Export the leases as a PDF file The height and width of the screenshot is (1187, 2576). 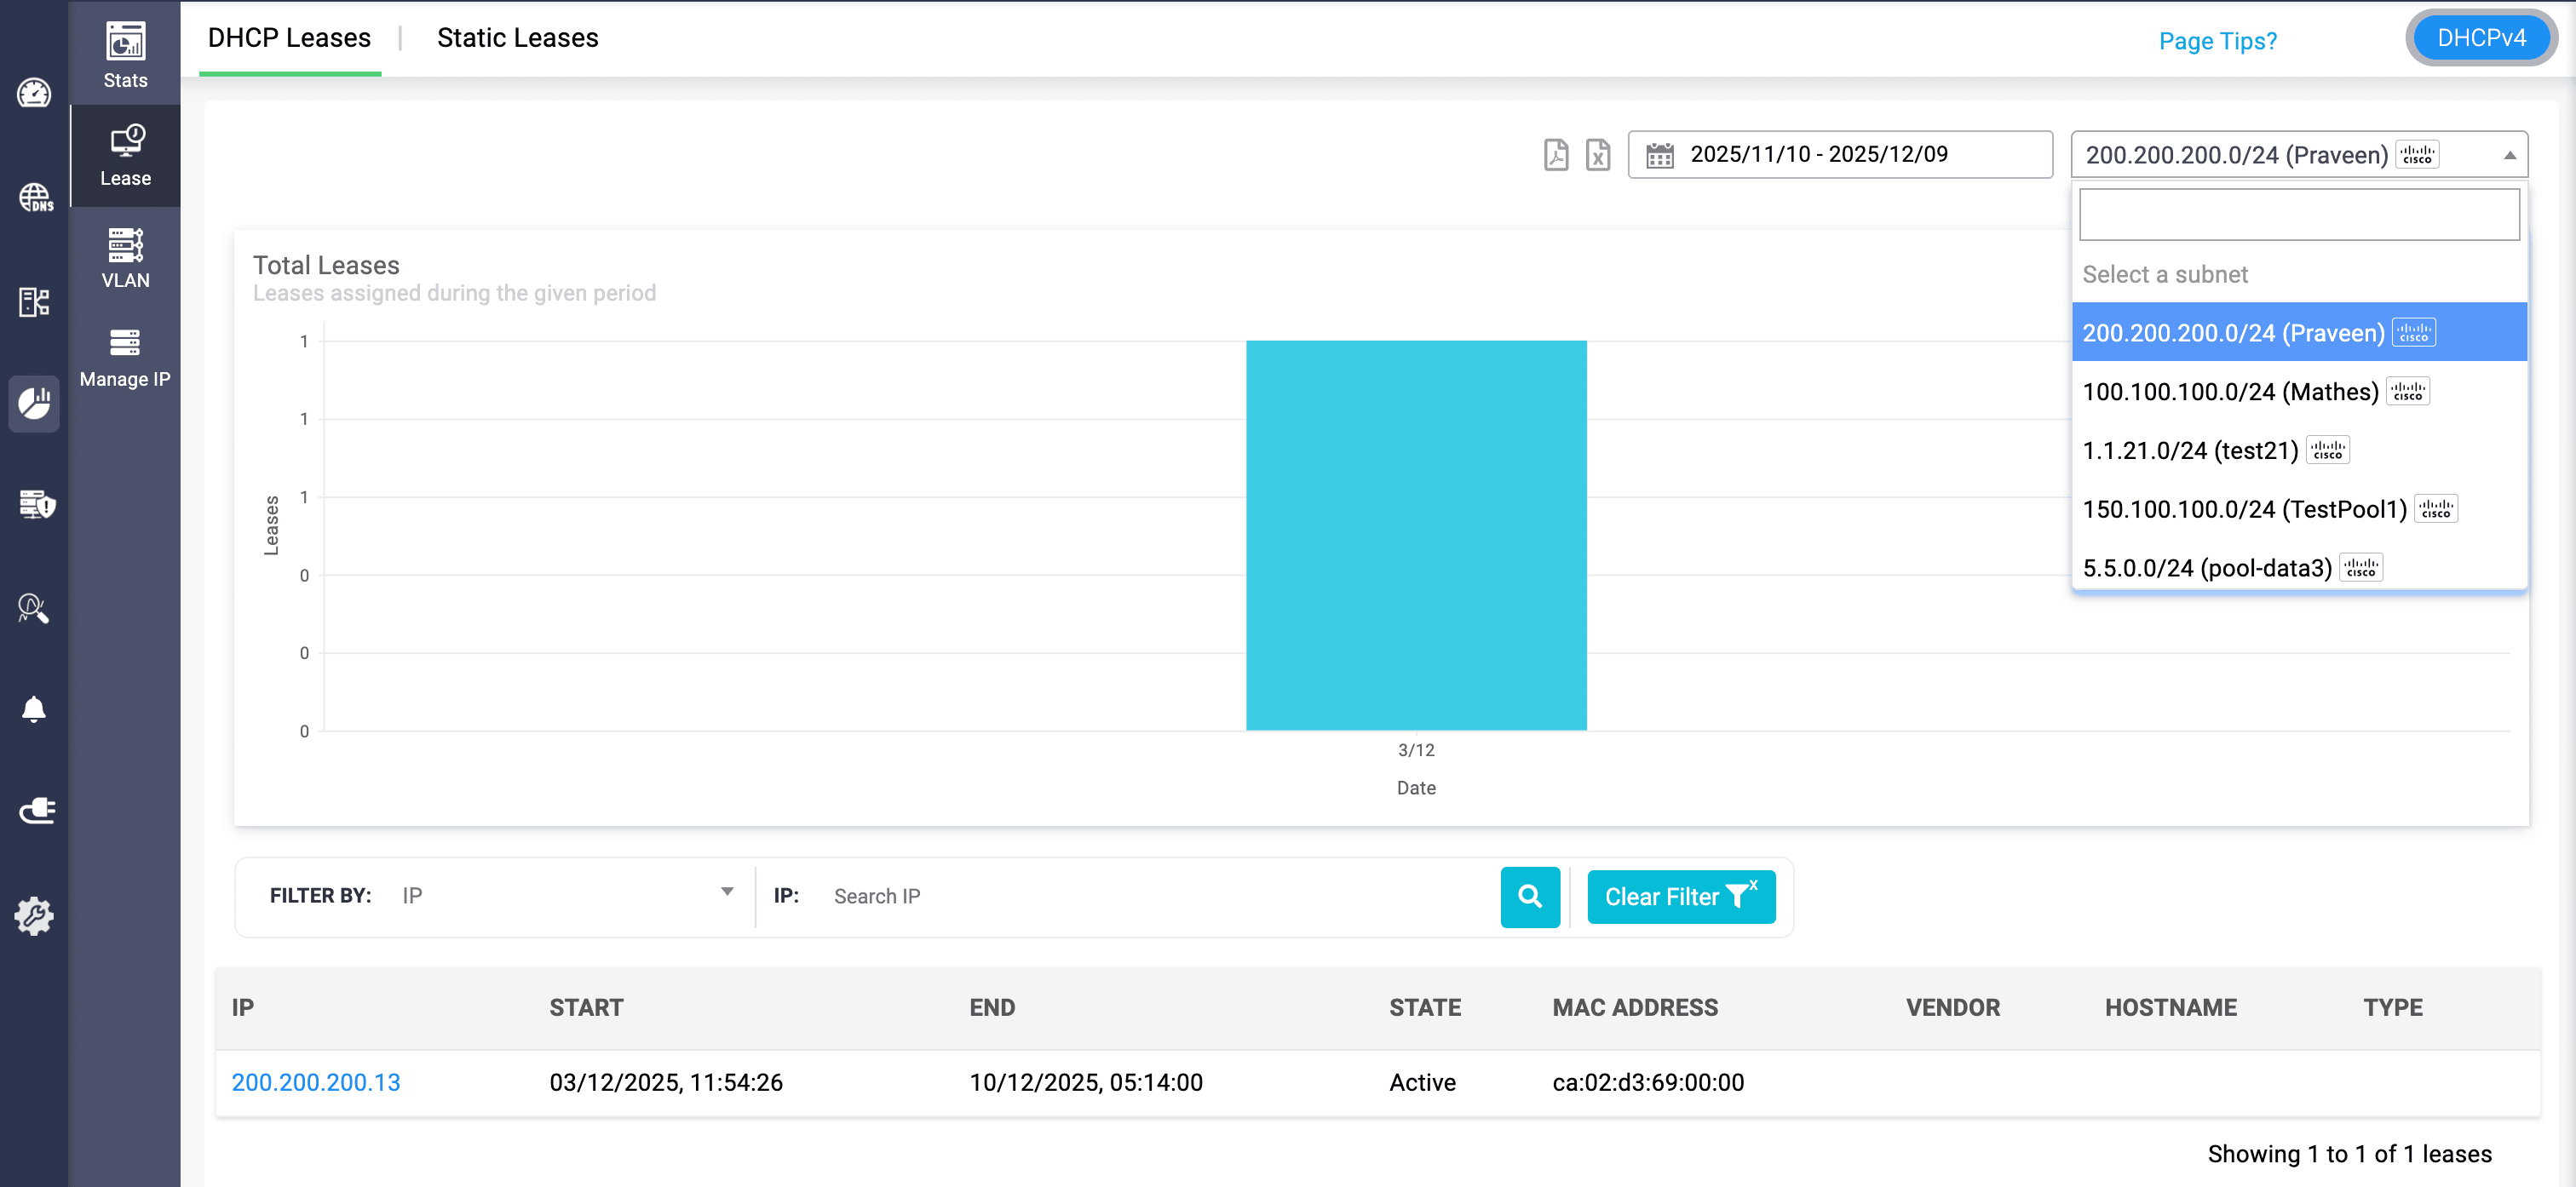(x=1556, y=155)
